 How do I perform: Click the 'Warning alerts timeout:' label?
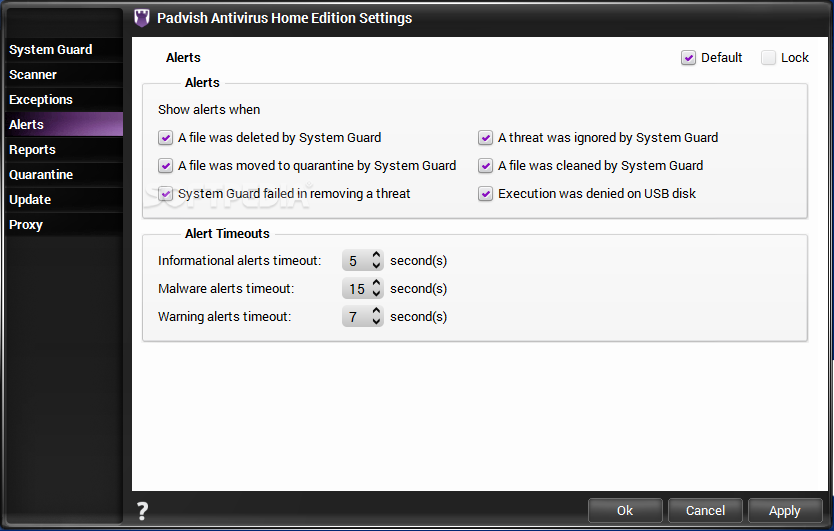[224, 317]
